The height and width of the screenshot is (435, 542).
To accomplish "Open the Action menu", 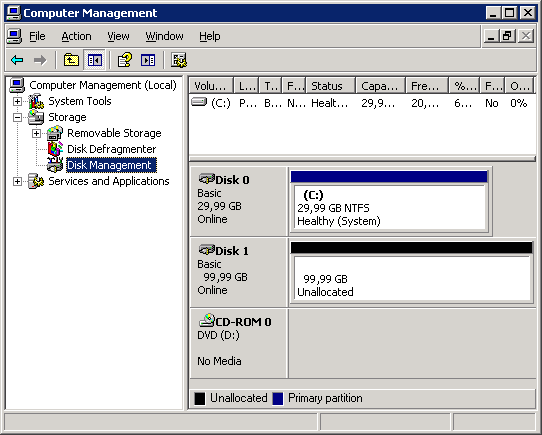I will pos(76,36).
